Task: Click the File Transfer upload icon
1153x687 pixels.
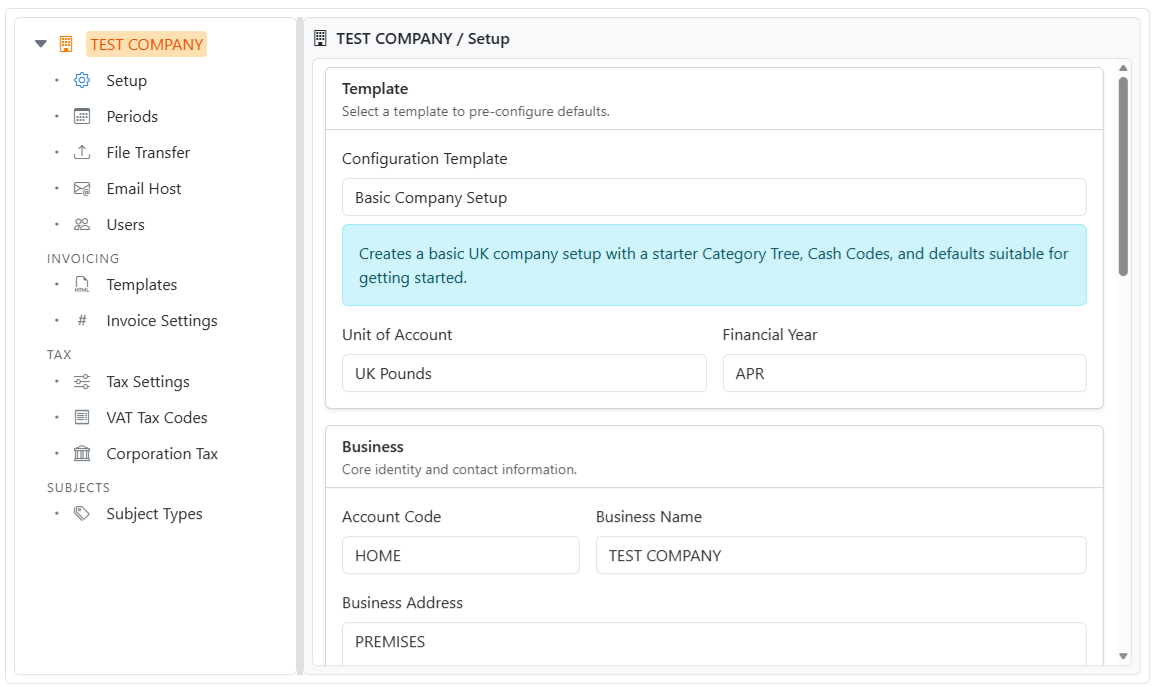Action: [x=82, y=152]
